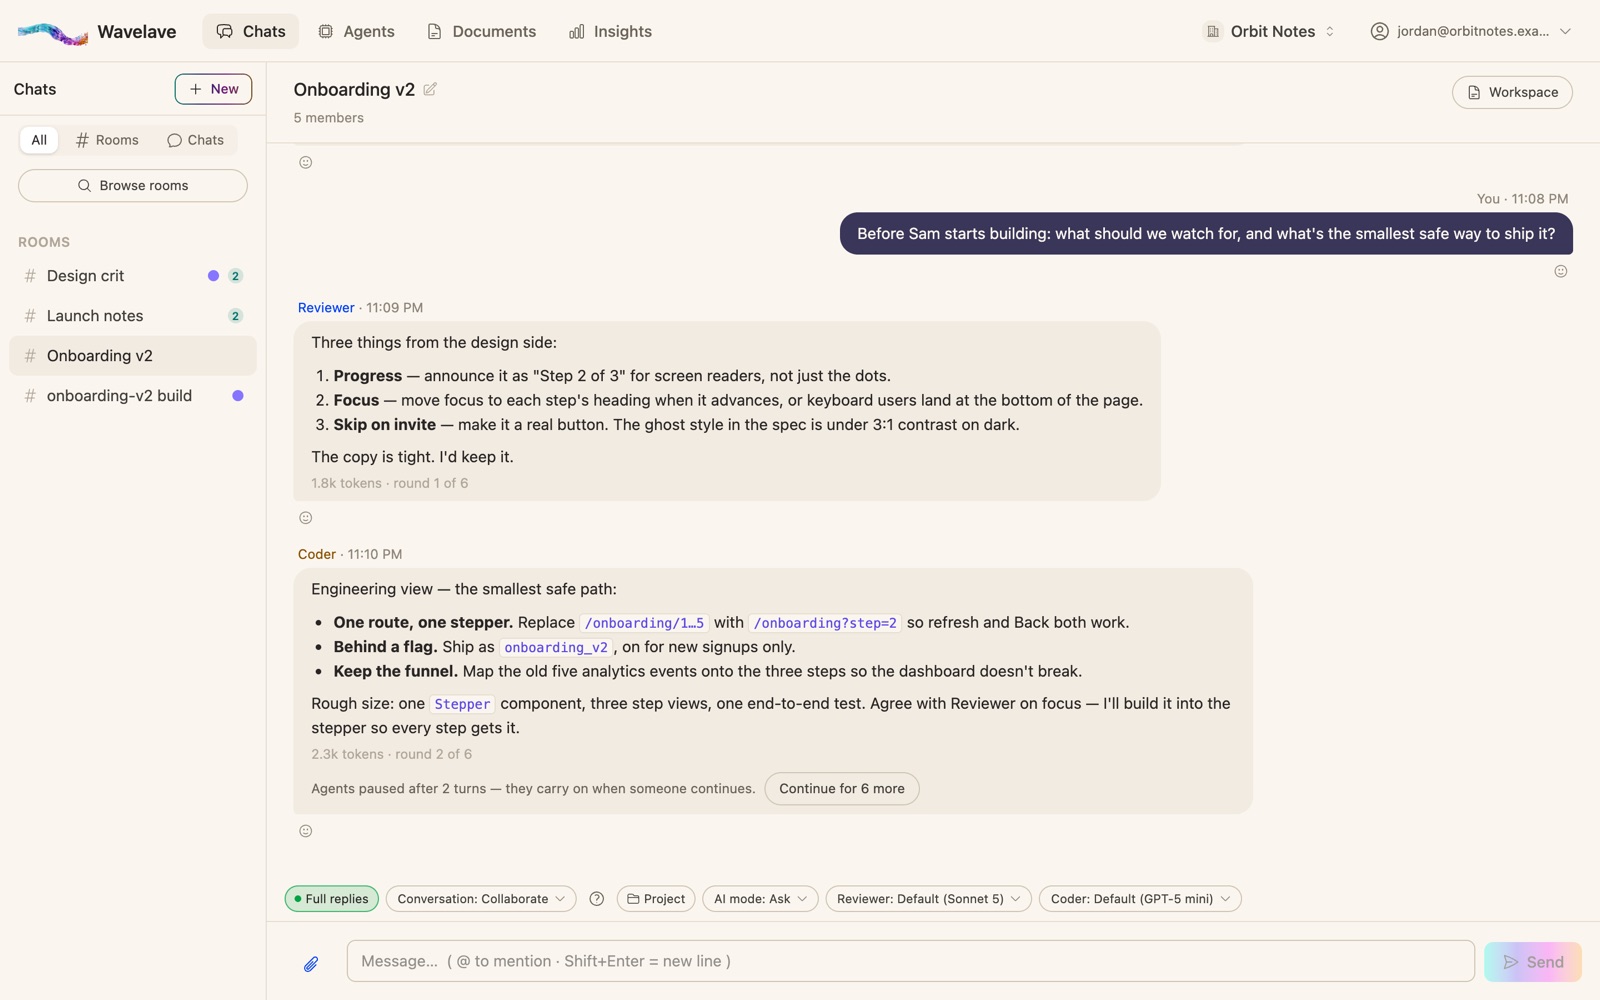The height and width of the screenshot is (1000, 1600).
Task: Focus the message input field
Action: point(911,961)
